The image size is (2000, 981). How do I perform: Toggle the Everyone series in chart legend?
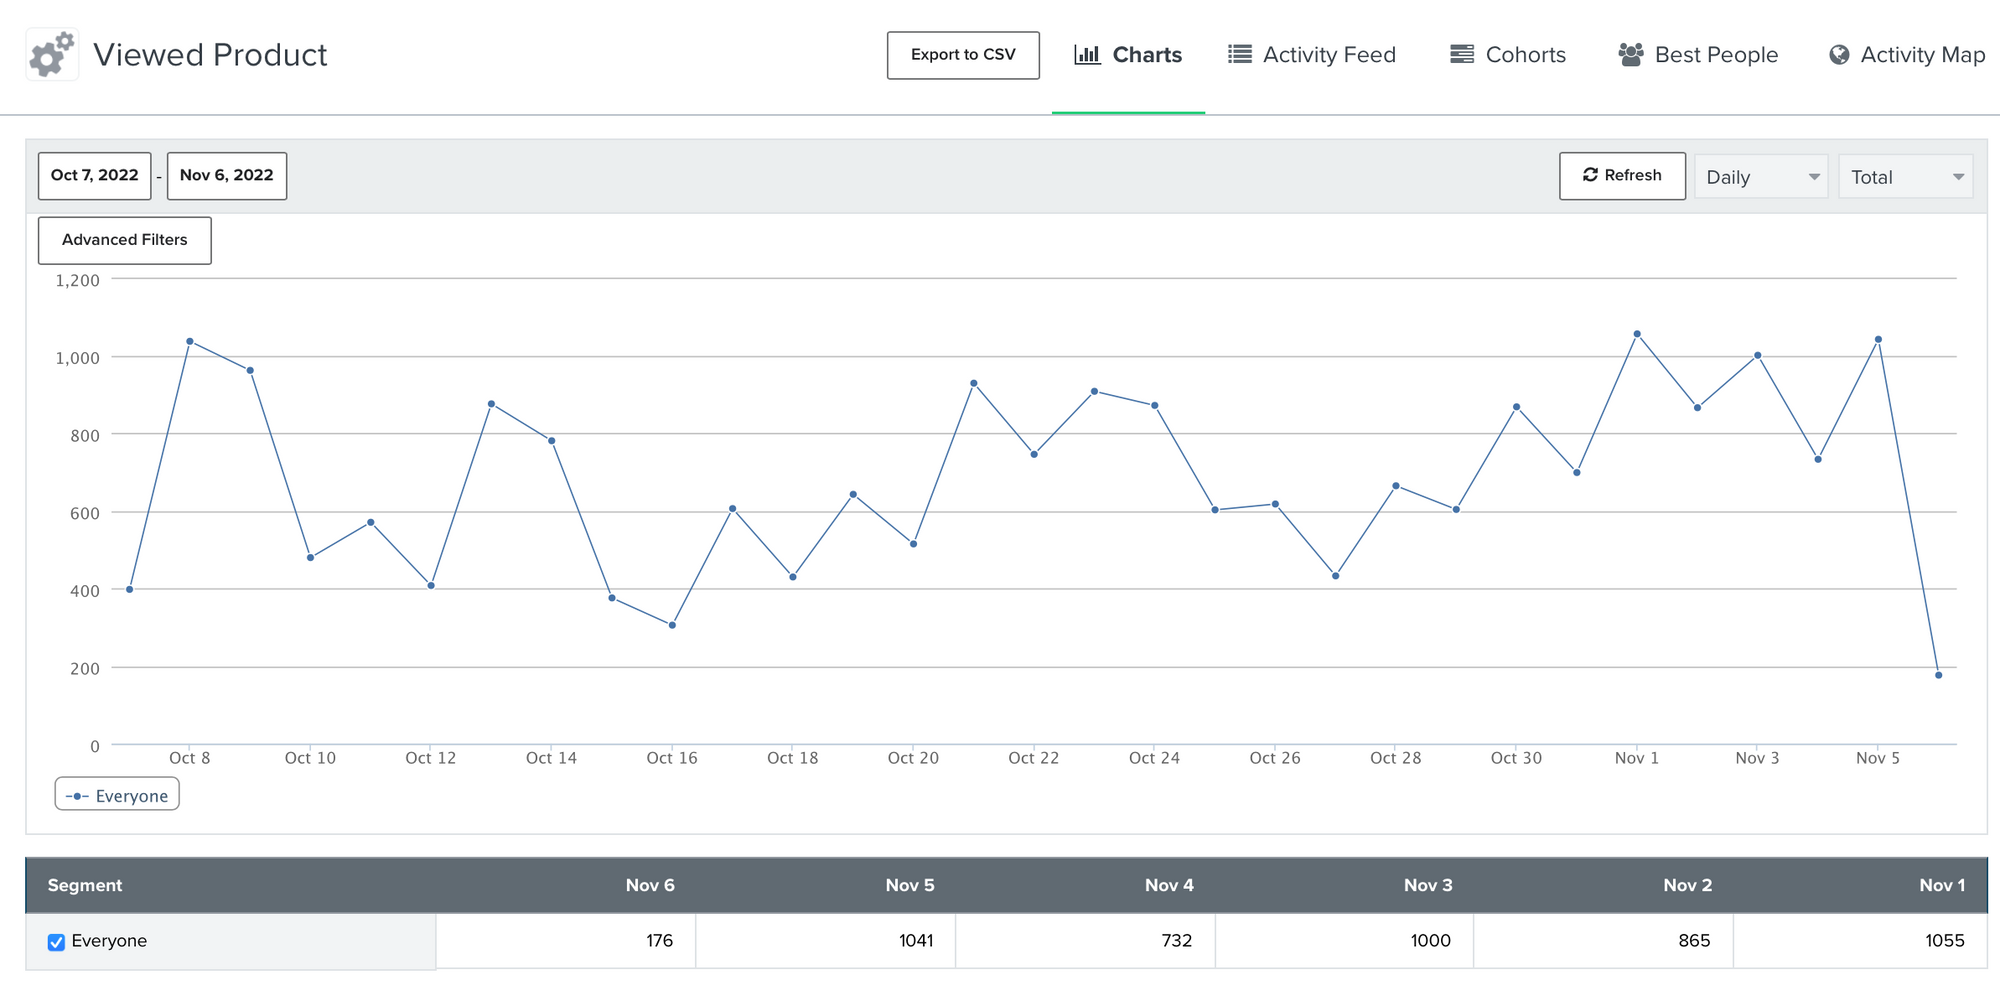pyautogui.click(x=117, y=795)
